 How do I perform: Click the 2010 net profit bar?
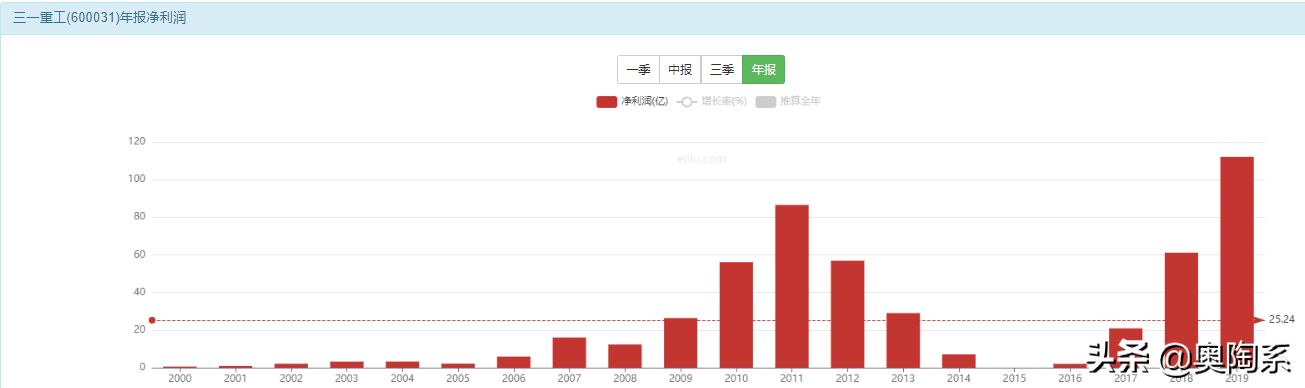point(736,315)
